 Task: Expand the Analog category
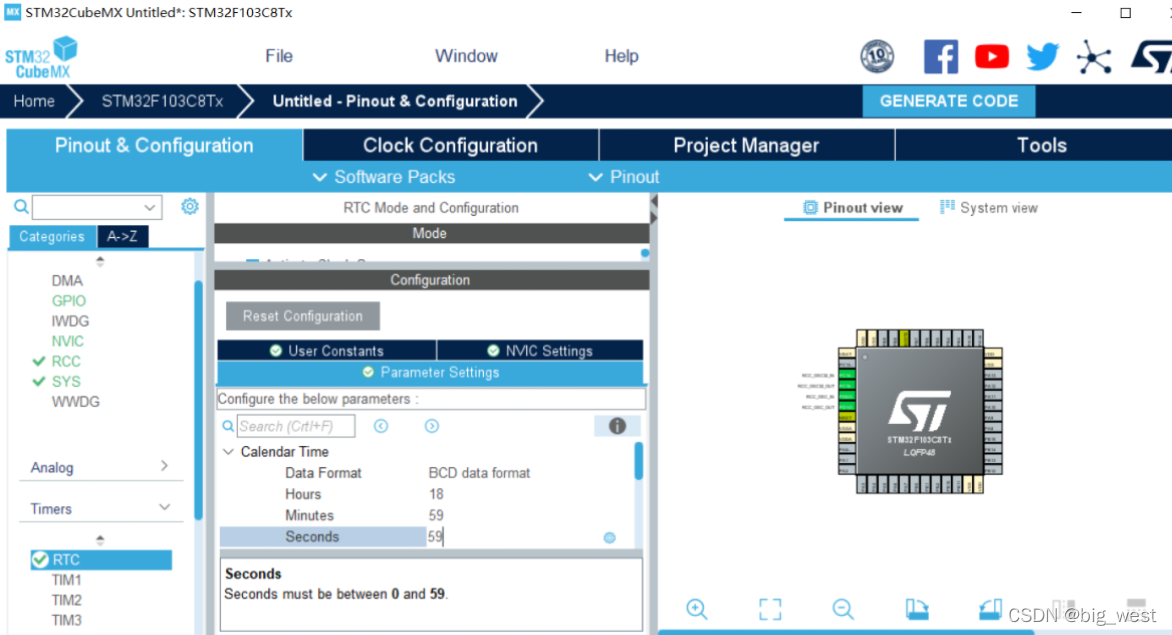coord(99,467)
